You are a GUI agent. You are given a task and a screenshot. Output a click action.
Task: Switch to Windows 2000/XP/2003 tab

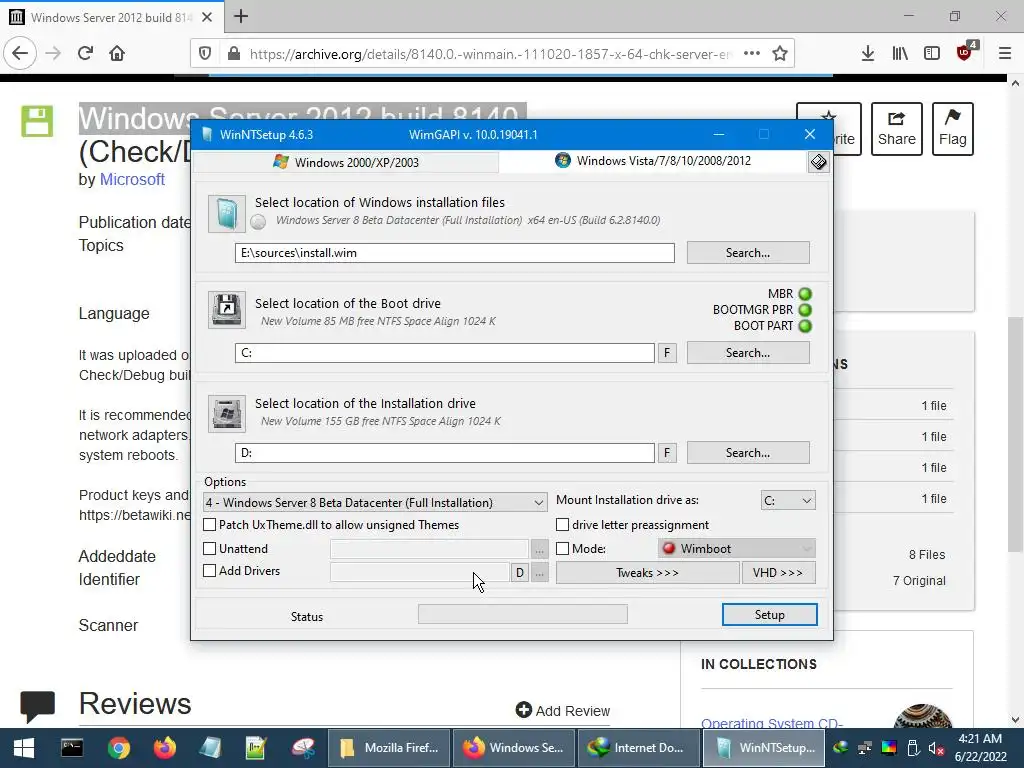pyautogui.click(x=346, y=162)
